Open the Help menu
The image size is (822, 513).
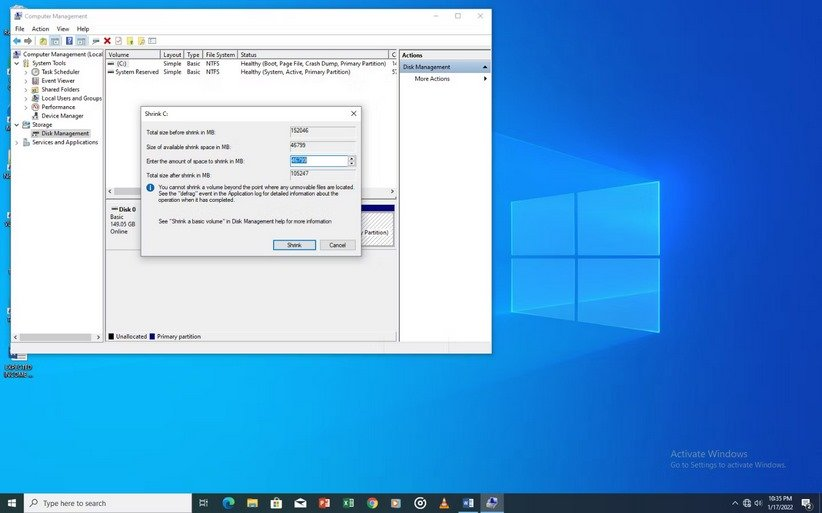tap(83, 29)
